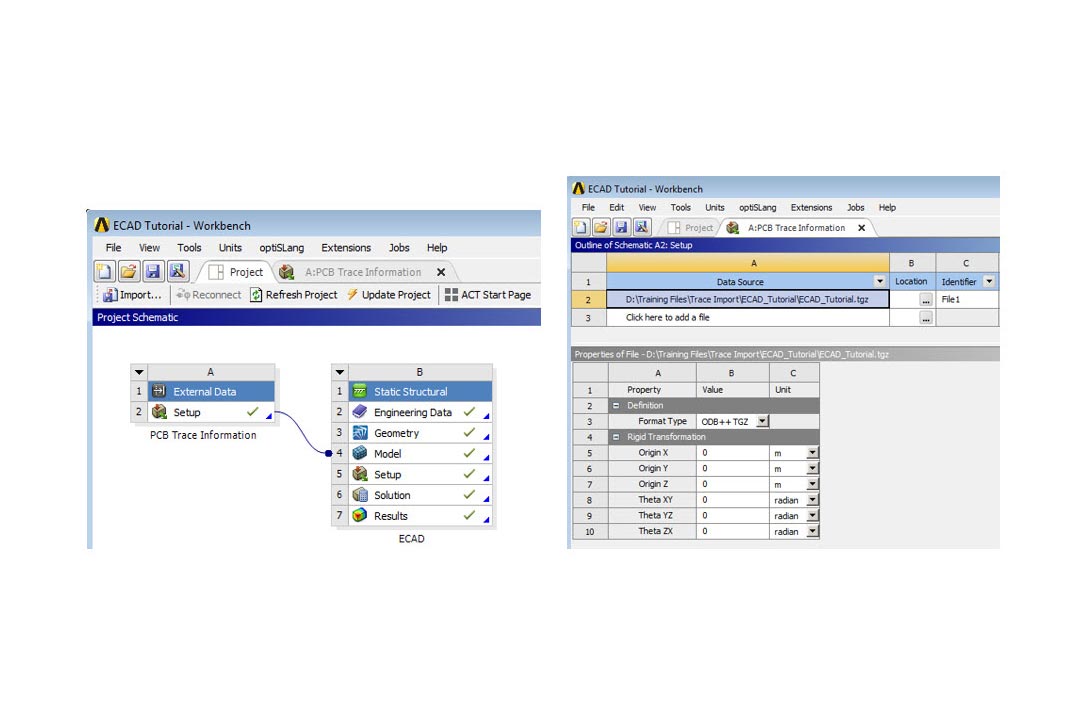This screenshot has height=720, width=1080.
Task: Click the Open folder icon in Project Schematic window
Action: [x=129, y=271]
